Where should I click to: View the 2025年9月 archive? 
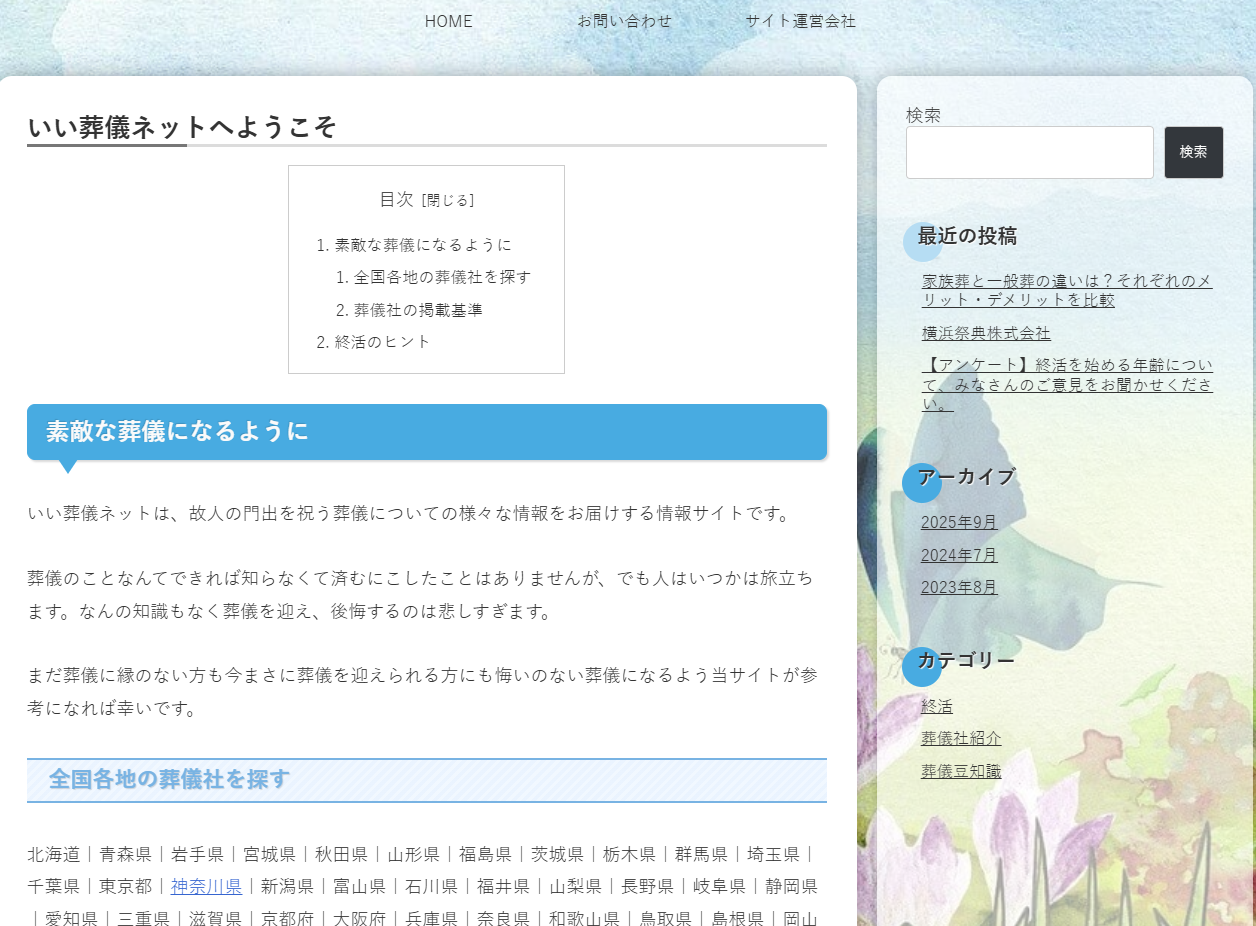tap(959, 522)
